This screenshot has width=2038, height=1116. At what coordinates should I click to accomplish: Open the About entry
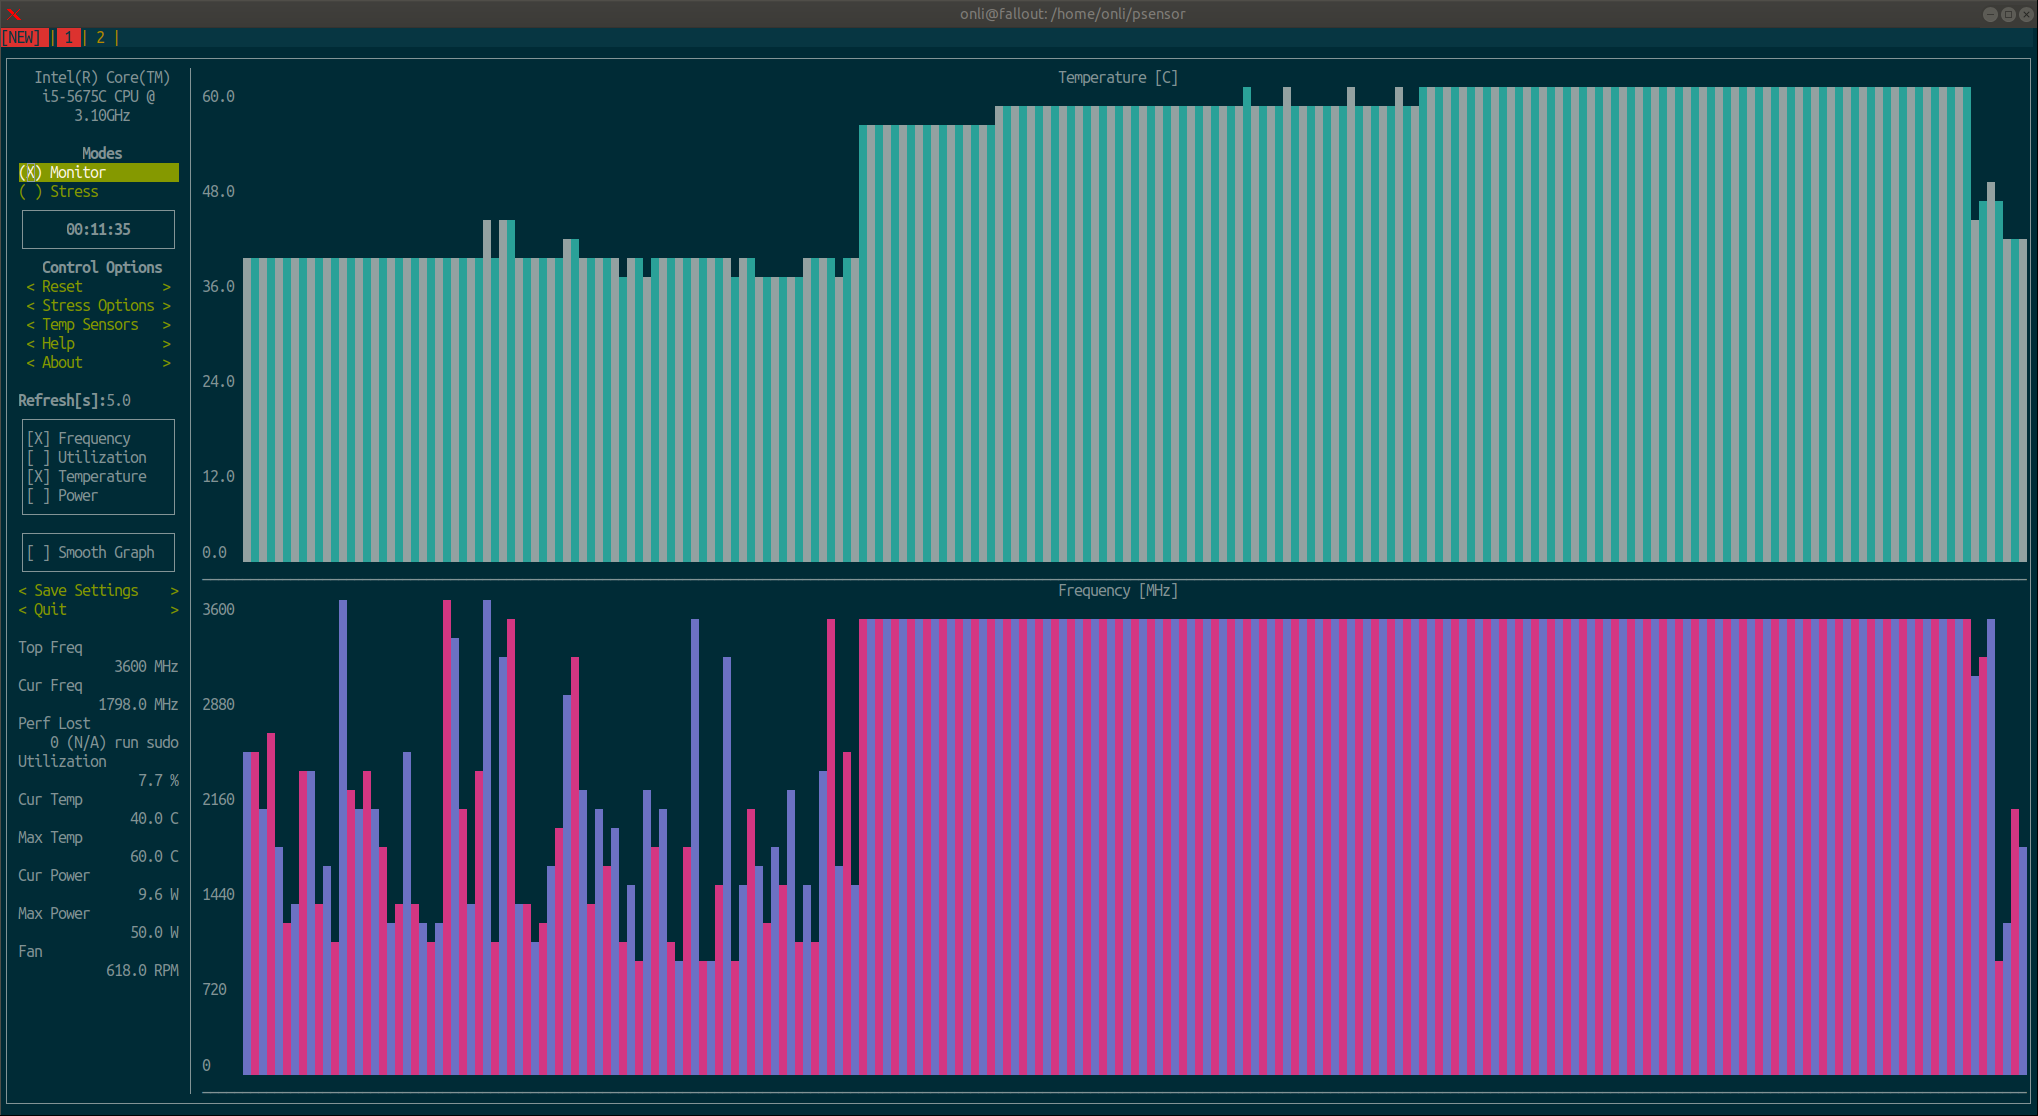pyautogui.click(x=98, y=362)
